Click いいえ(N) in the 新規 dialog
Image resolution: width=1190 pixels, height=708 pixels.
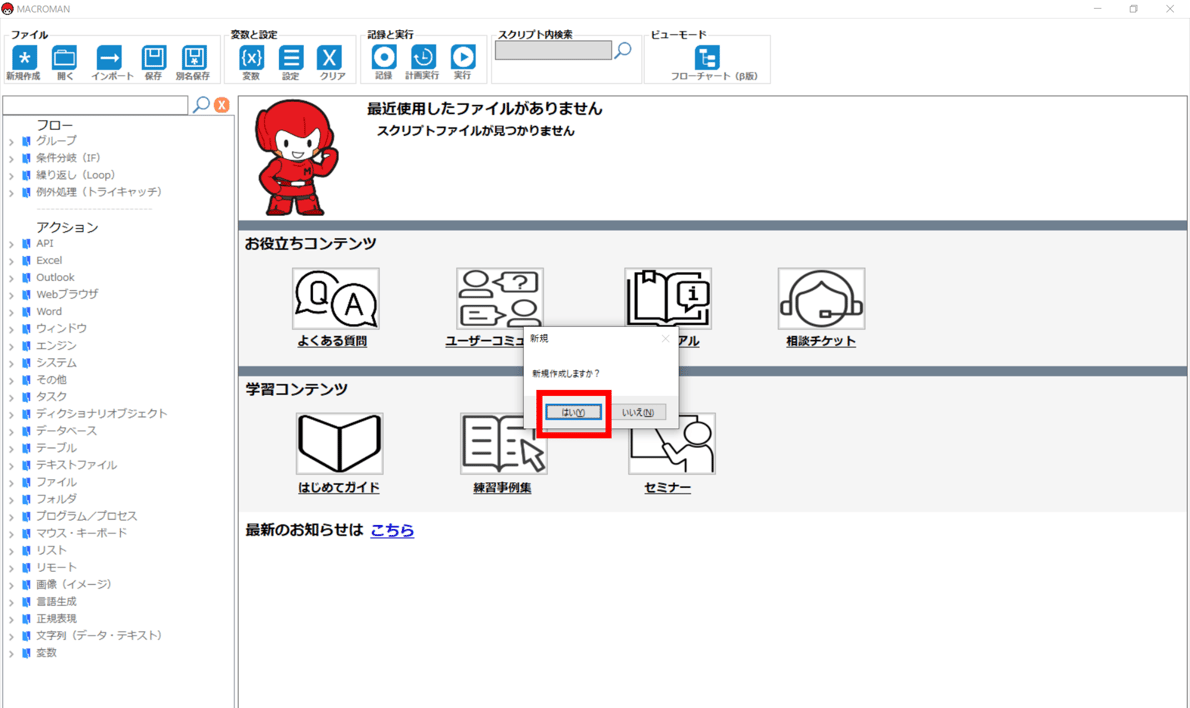638,412
